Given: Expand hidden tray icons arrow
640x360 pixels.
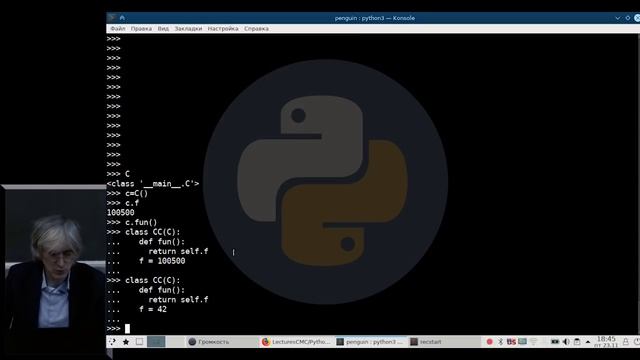Looking at the screenshot, I should pyautogui.click(x=588, y=342).
